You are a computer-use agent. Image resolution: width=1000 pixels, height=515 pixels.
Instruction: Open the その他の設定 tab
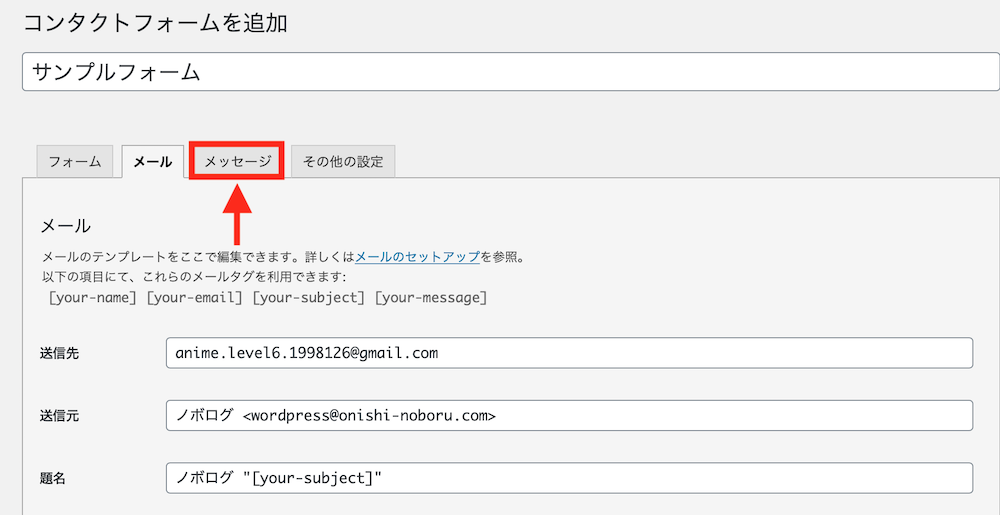pyautogui.click(x=343, y=161)
